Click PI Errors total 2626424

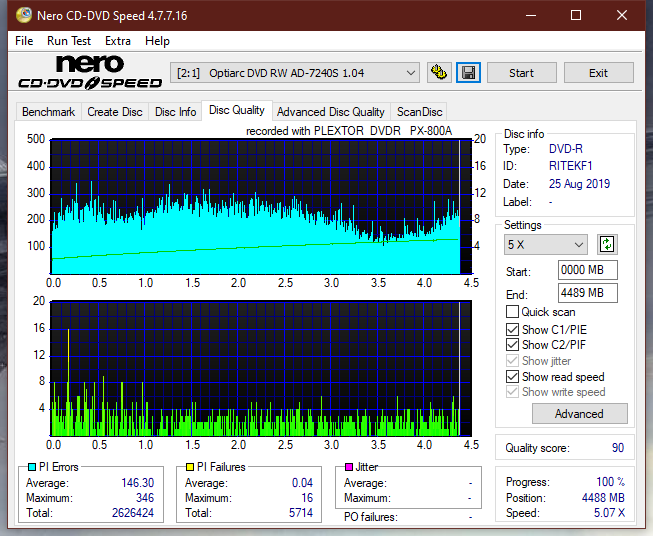[x=133, y=513]
